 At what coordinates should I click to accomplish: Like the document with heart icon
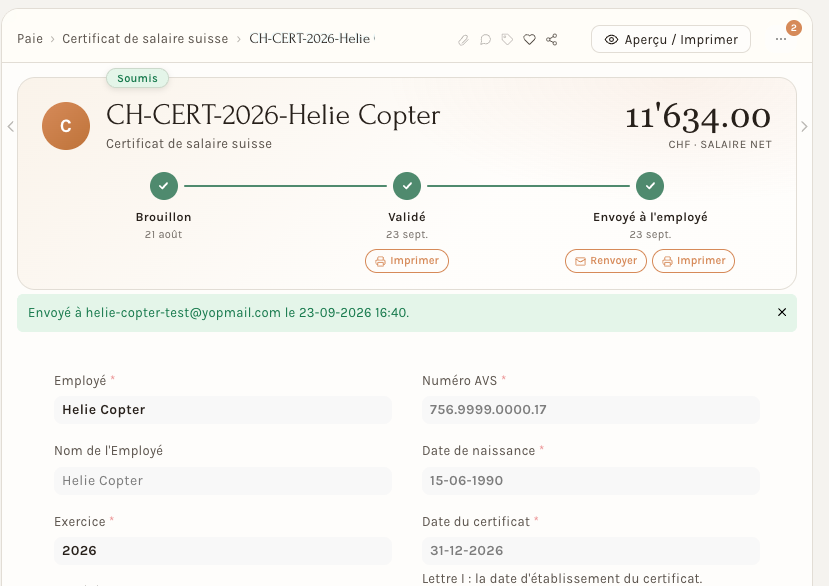point(529,40)
